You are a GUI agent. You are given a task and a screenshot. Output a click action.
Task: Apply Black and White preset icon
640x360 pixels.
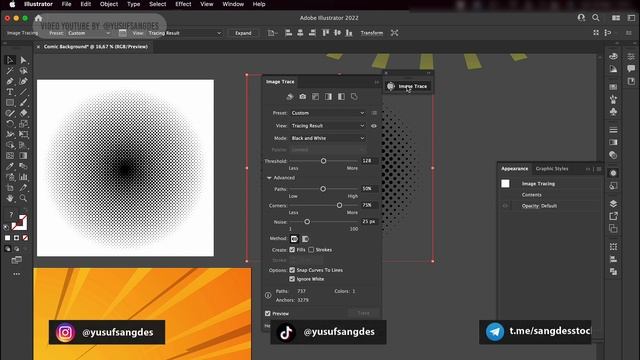(341, 97)
